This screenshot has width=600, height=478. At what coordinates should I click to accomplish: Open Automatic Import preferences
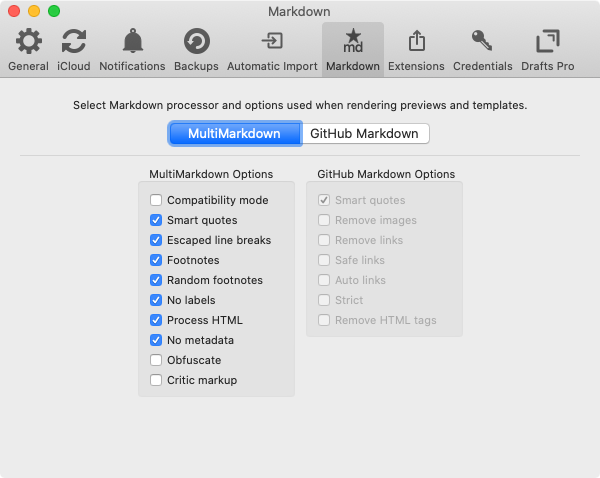click(x=271, y=49)
